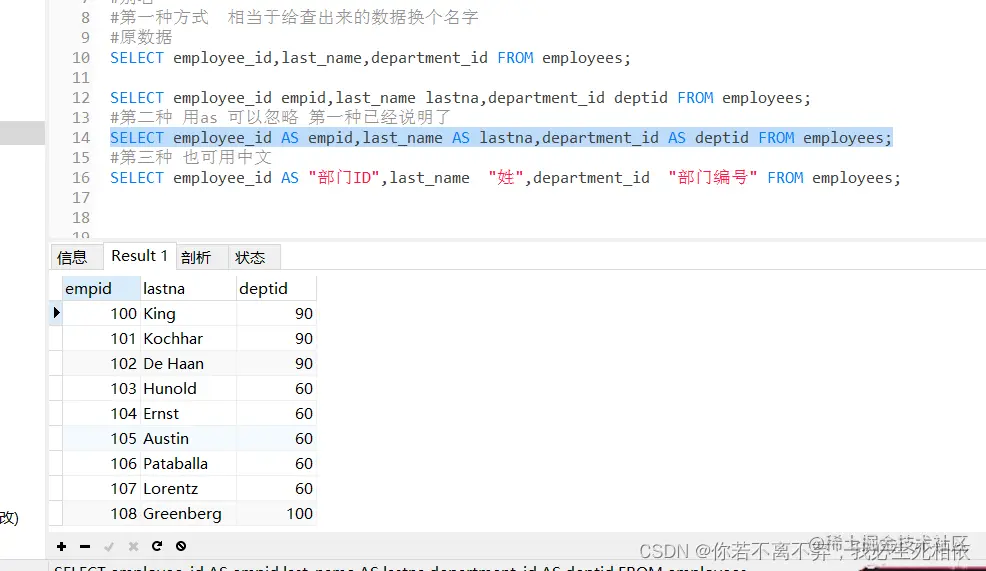Select cell containing King

(x=189, y=313)
